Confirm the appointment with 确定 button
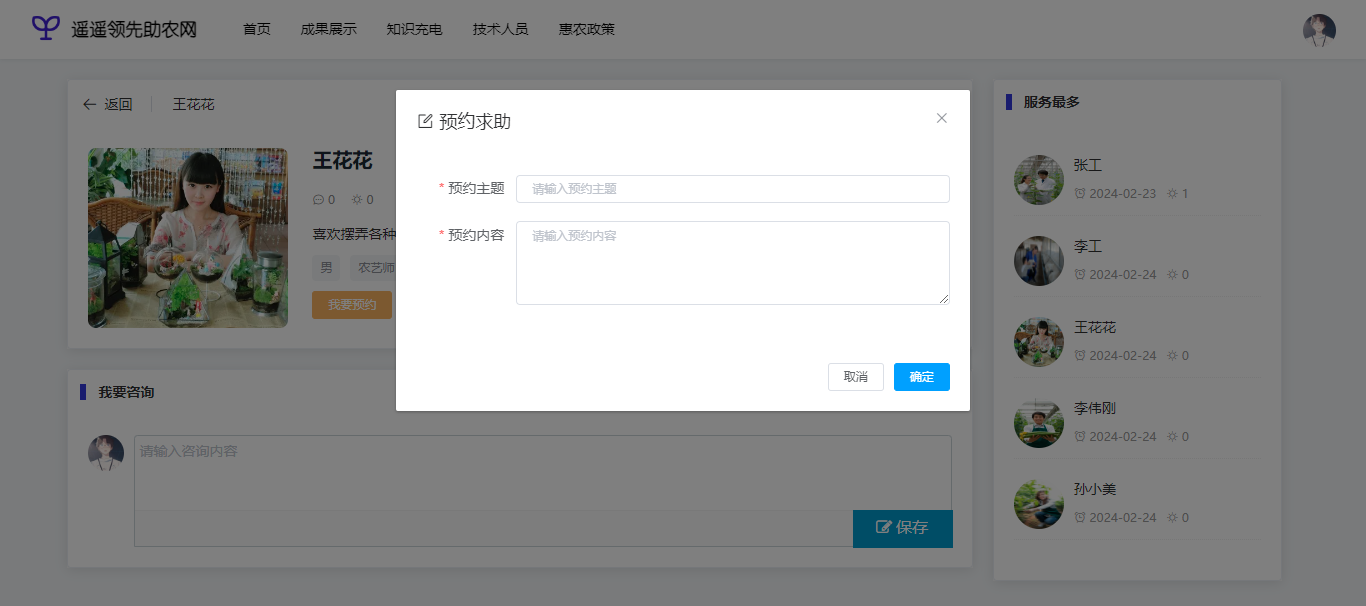The height and width of the screenshot is (606, 1366). coord(922,377)
